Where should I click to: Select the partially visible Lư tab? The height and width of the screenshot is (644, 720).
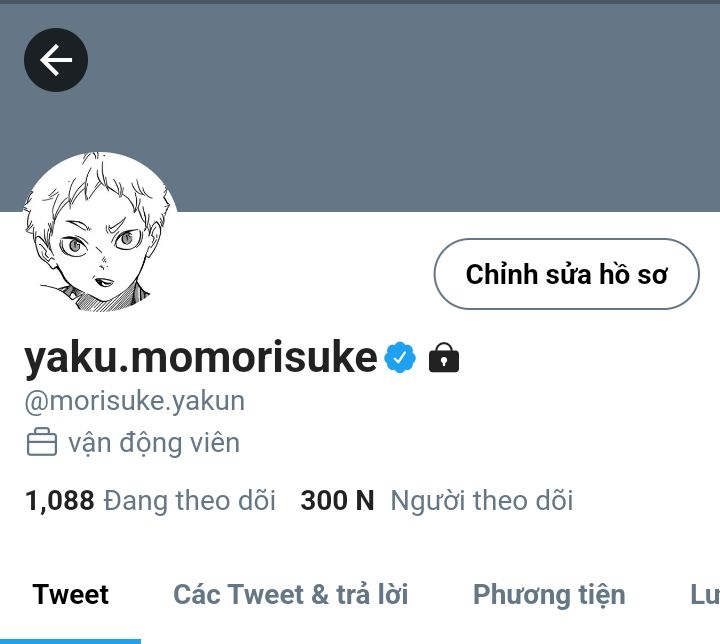point(705,594)
